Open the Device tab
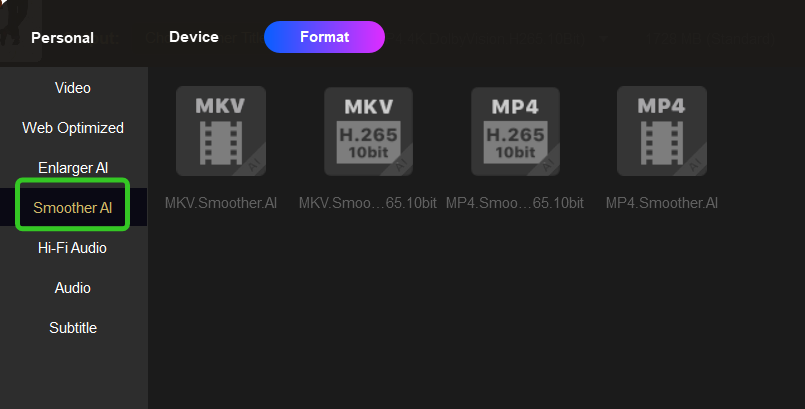 pyautogui.click(x=194, y=37)
